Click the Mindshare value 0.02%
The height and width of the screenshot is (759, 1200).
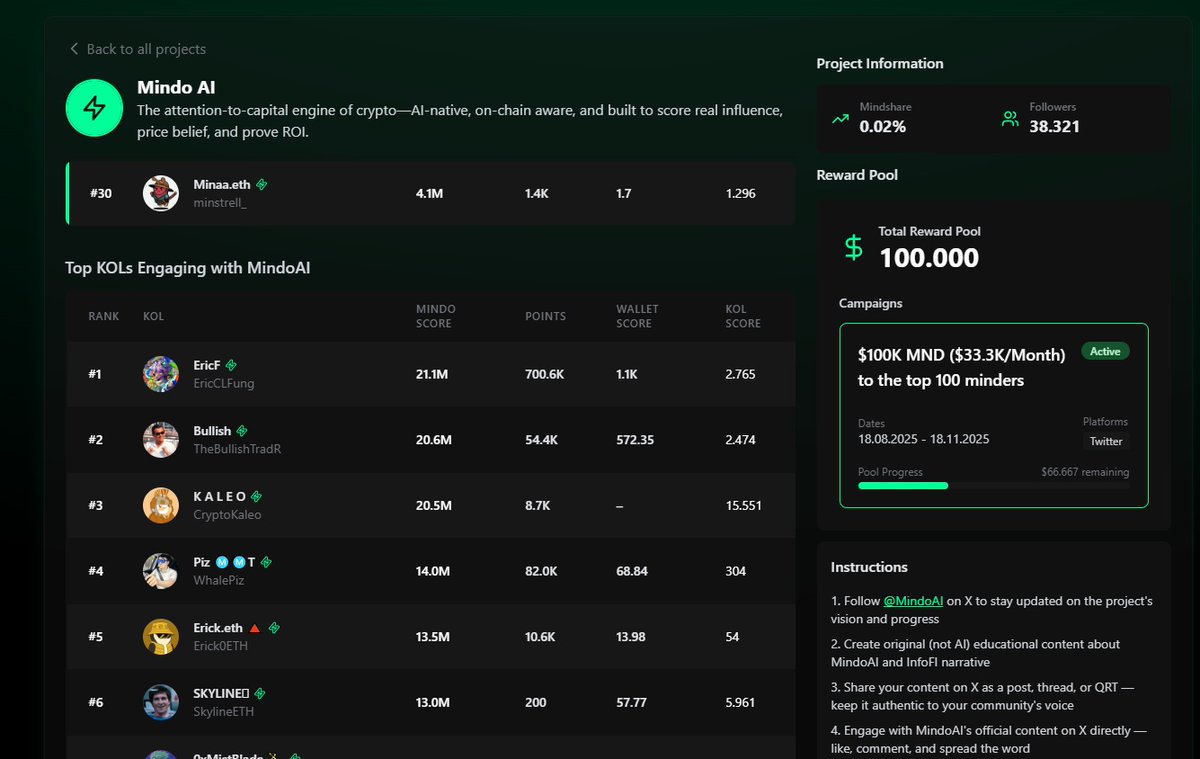883,127
